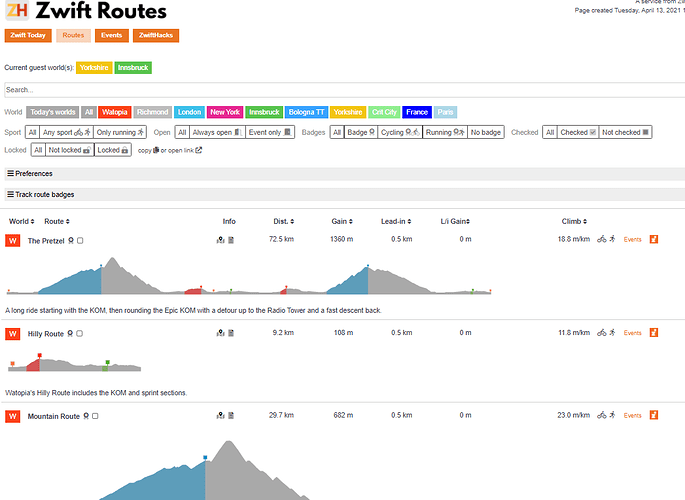
Task: Check The Pretzel completed checkbox
Action: (80, 241)
